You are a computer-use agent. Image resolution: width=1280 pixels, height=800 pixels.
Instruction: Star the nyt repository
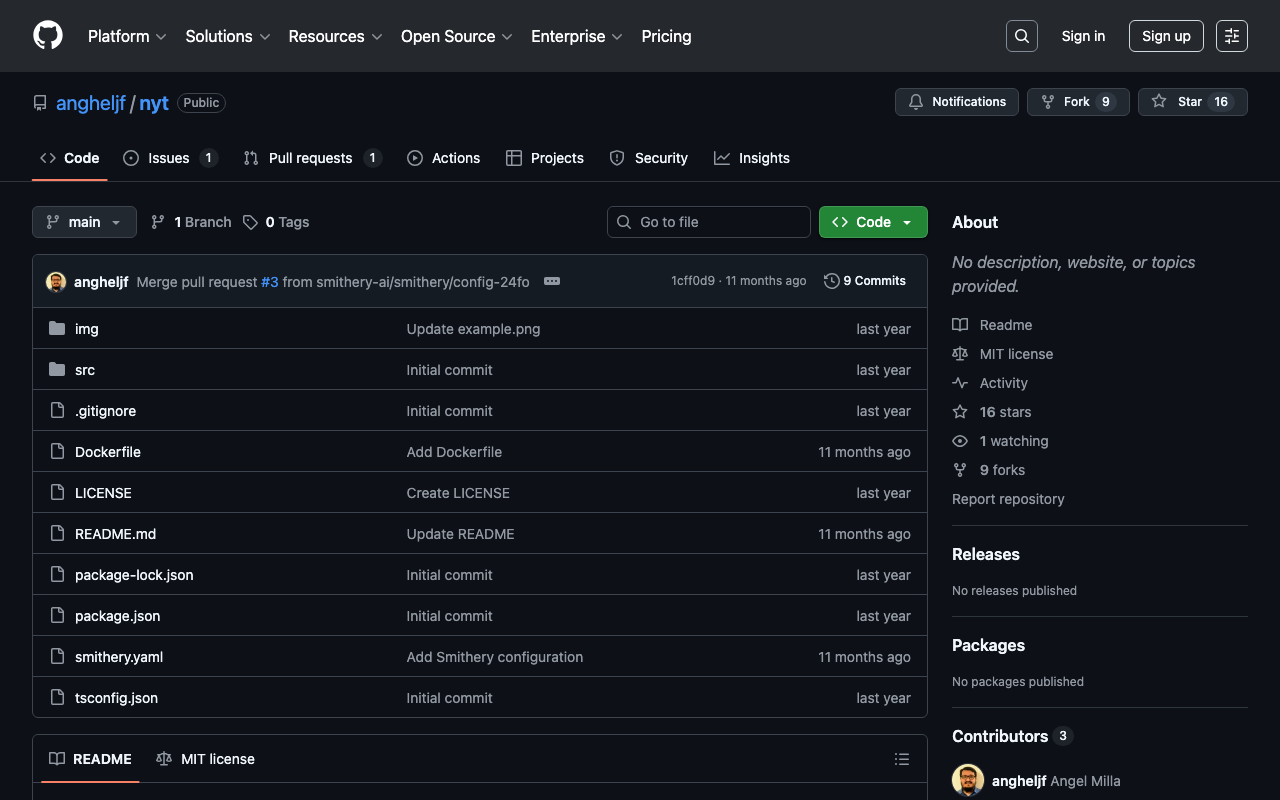click(x=1192, y=102)
